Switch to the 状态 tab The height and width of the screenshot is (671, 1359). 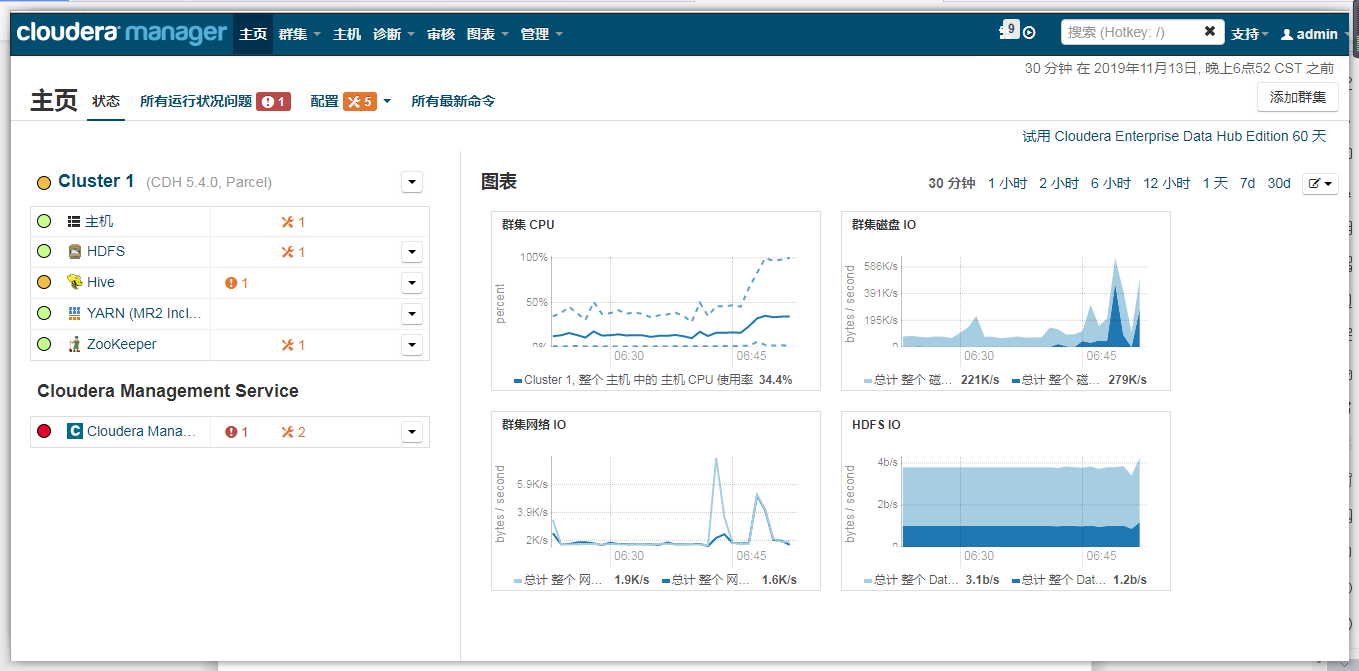click(x=105, y=100)
